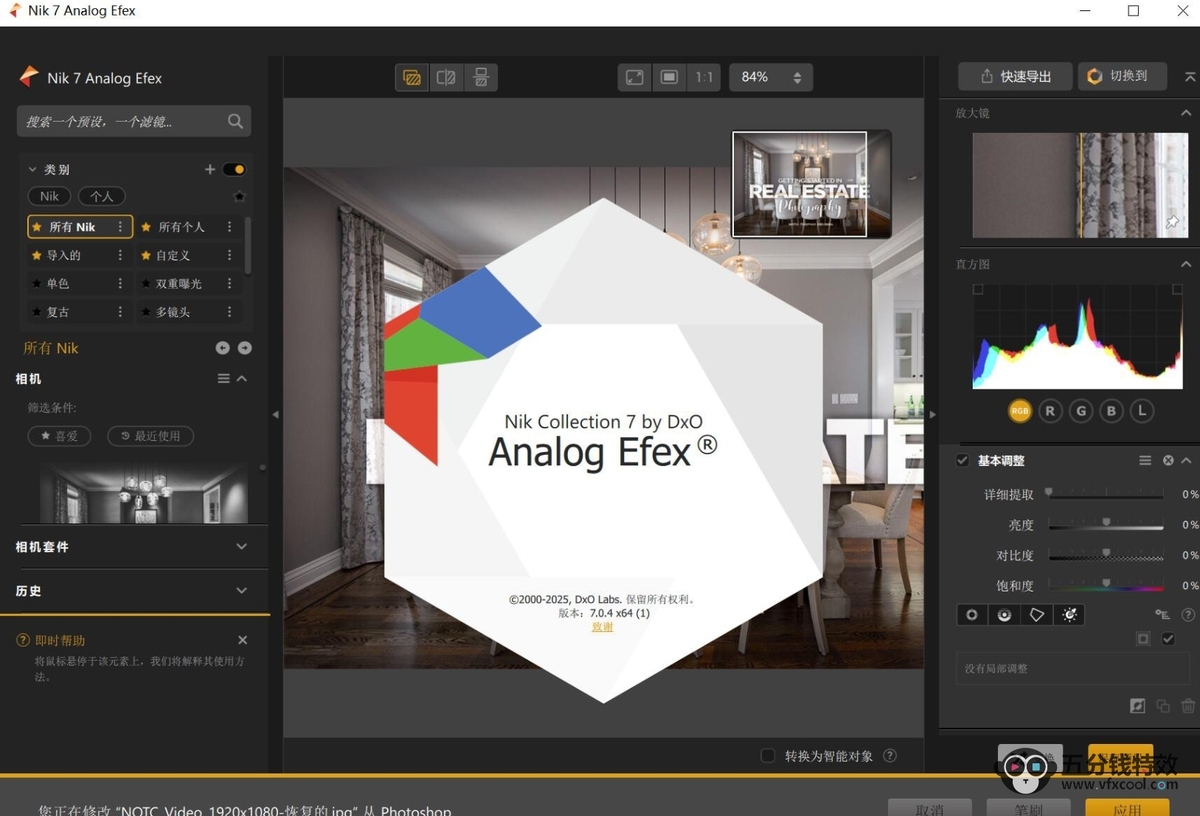Toggle the category switch
This screenshot has height=816, width=1200.
click(x=235, y=170)
